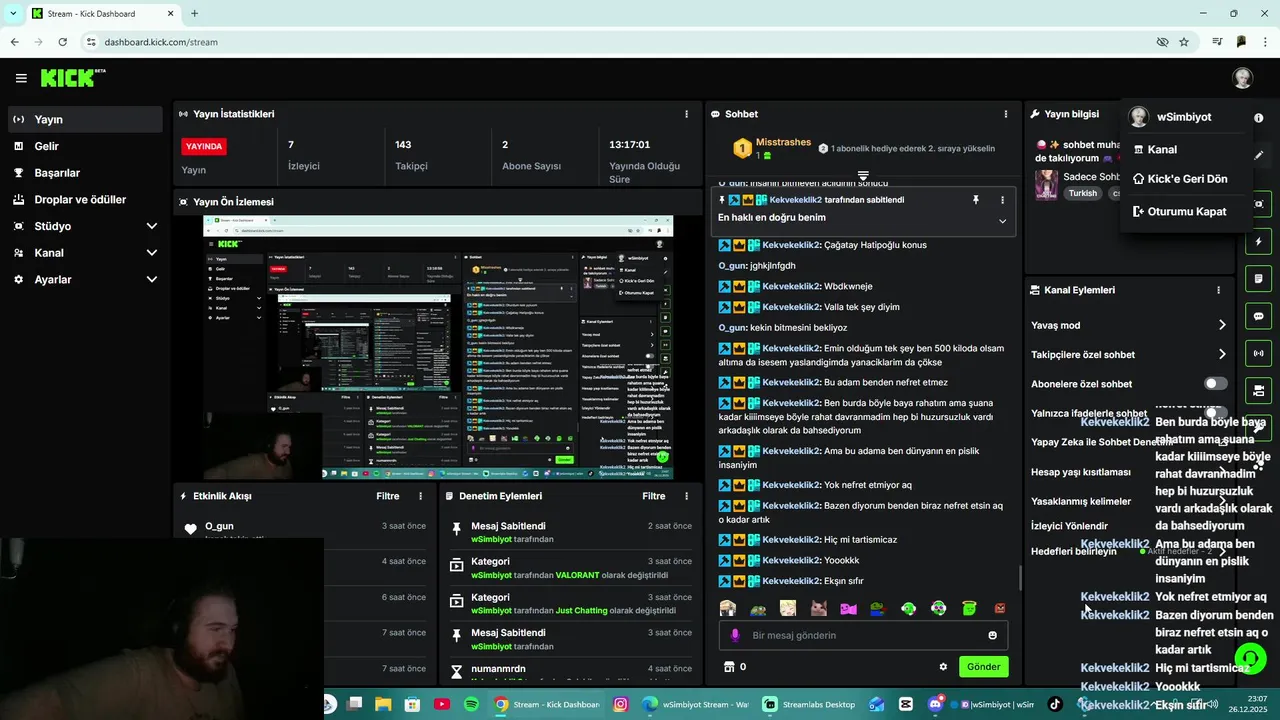
Task: Select Başarılar in the sidebar
Action: 84,173
